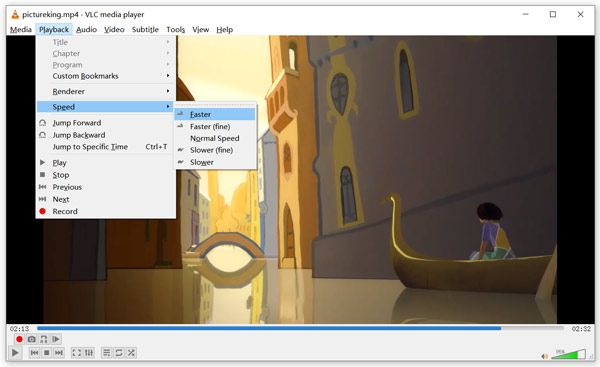
Task: Close the VLC media player window
Action: point(580,14)
